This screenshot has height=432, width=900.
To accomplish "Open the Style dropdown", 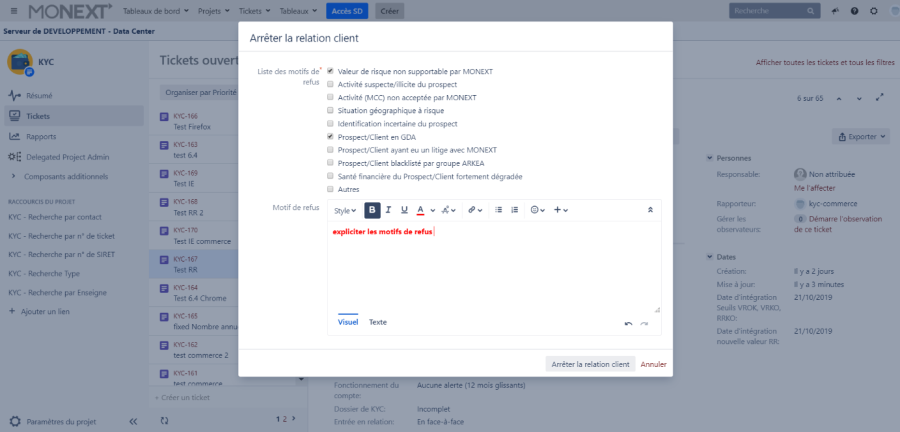I will (x=345, y=210).
